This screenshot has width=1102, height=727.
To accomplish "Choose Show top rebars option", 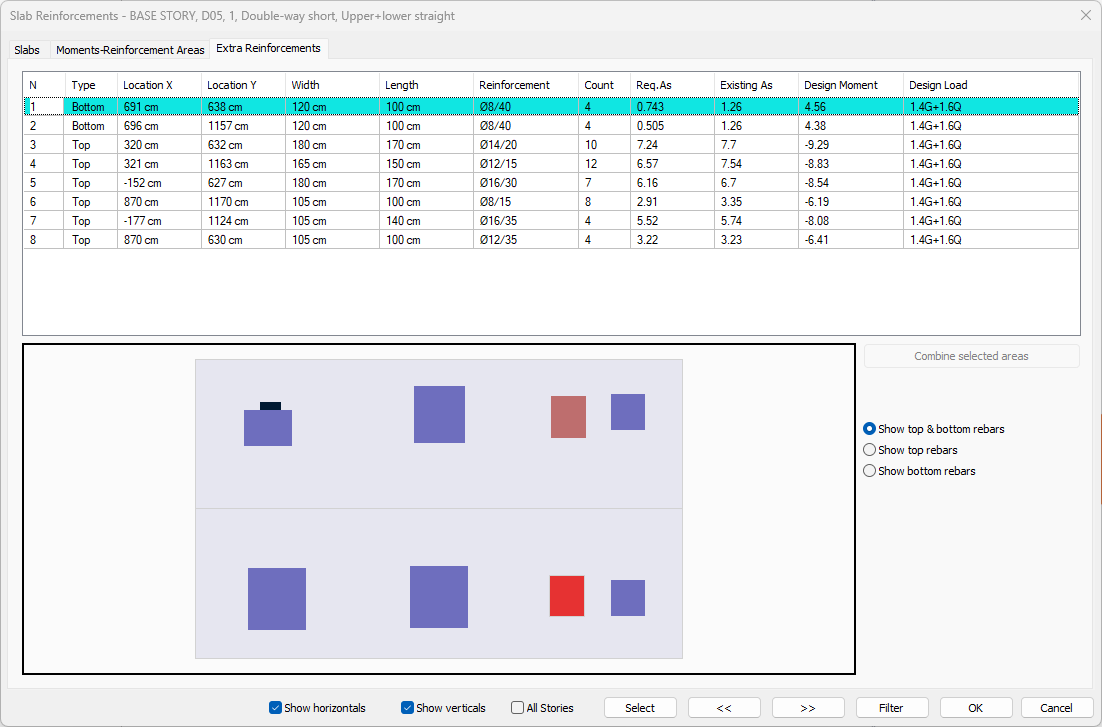I will [869, 450].
